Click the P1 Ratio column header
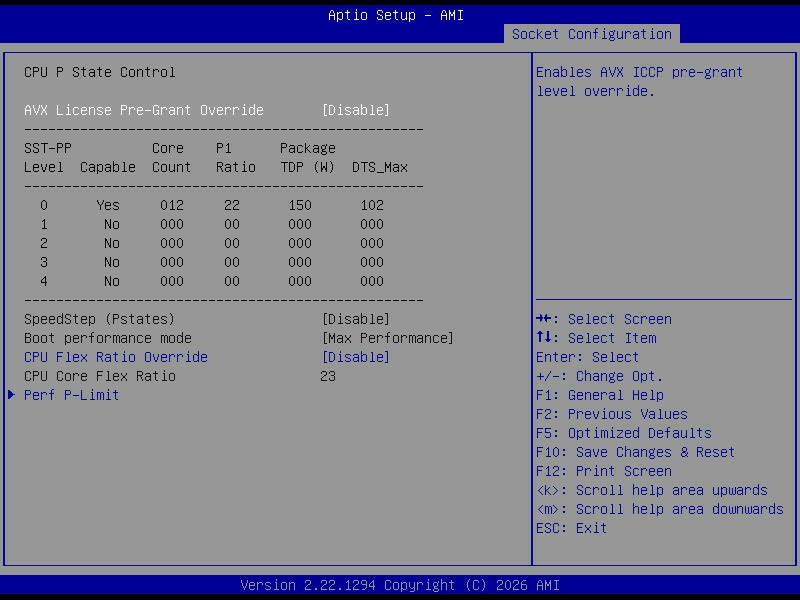Screen dimensions: 800x600 [x=235, y=158]
